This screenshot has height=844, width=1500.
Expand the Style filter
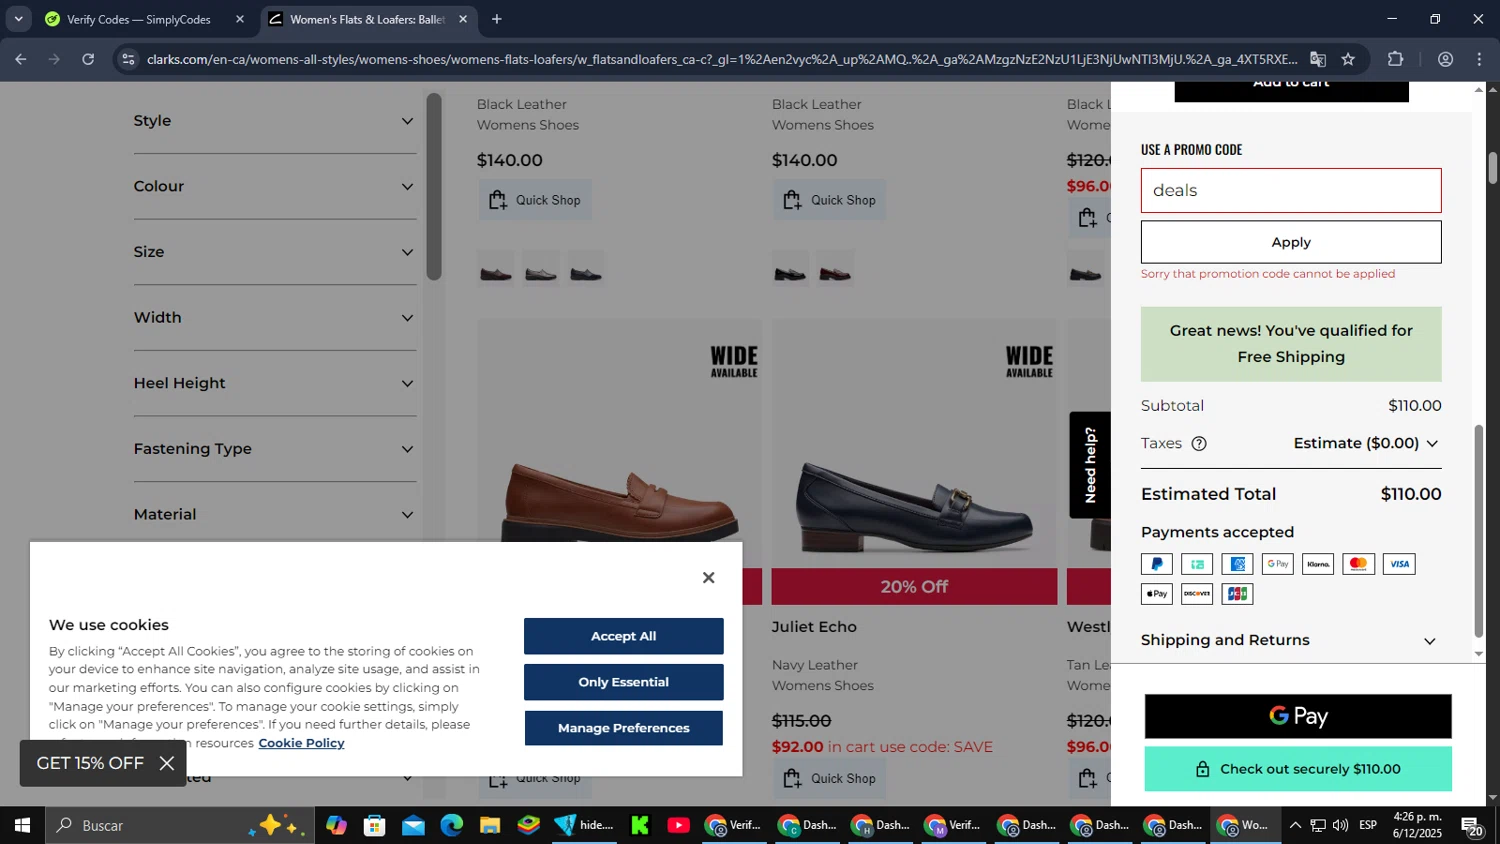pos(275,121)
